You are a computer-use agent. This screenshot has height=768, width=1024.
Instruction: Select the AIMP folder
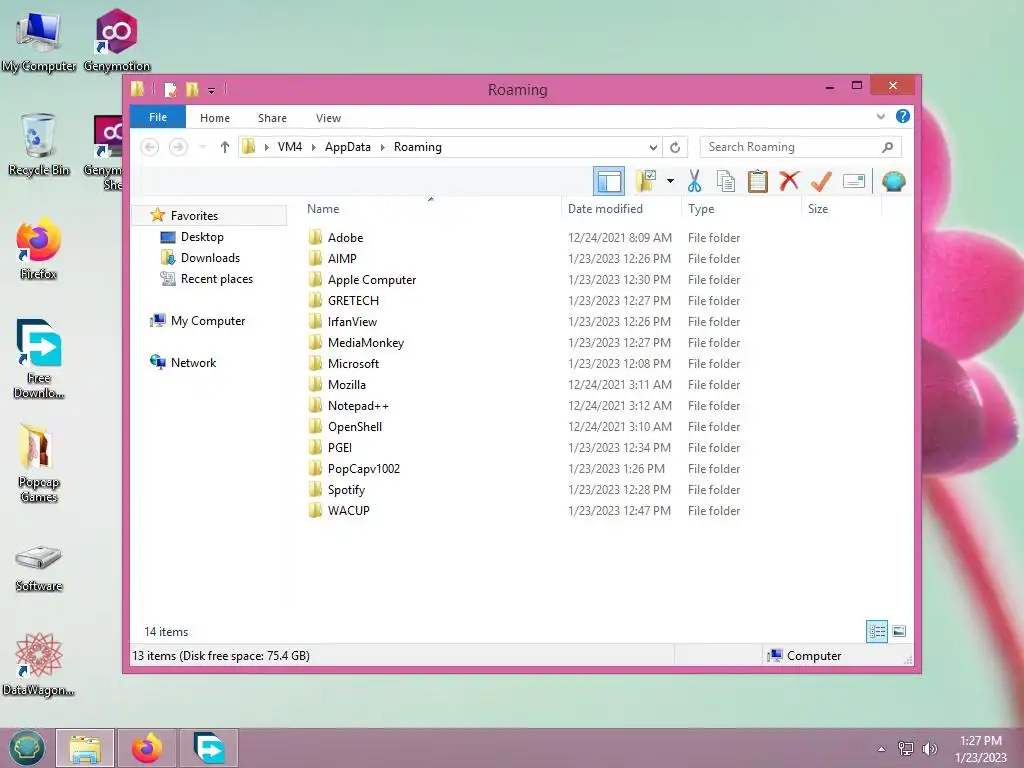342,259
